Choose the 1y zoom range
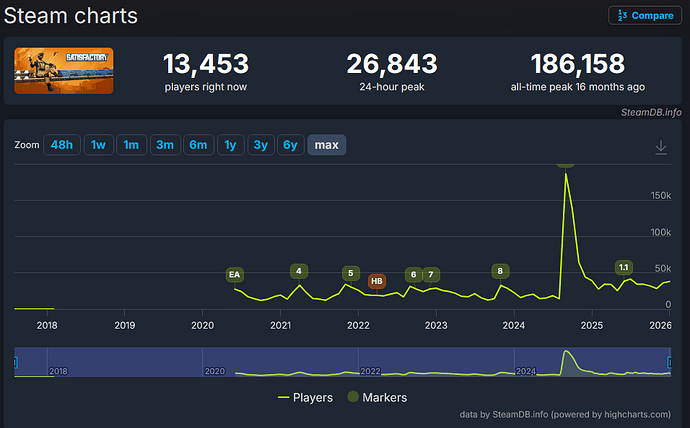 (x=230, y=145)
